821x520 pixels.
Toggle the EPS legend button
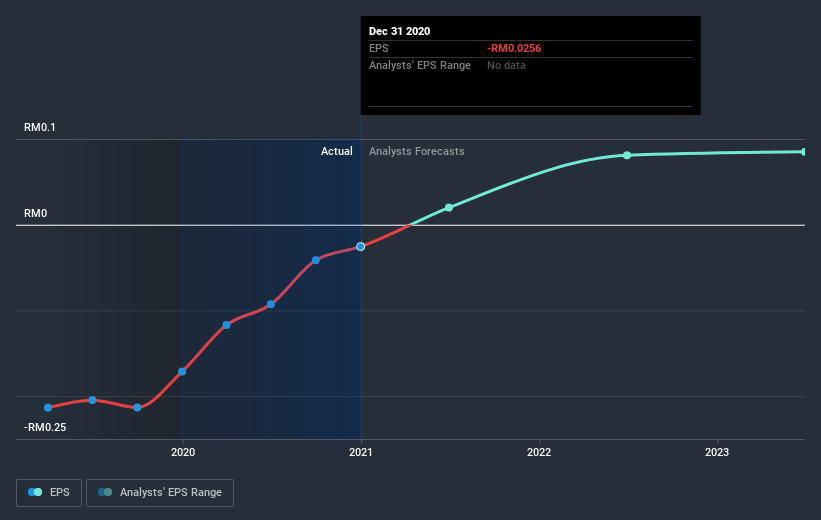coord(49,493)
